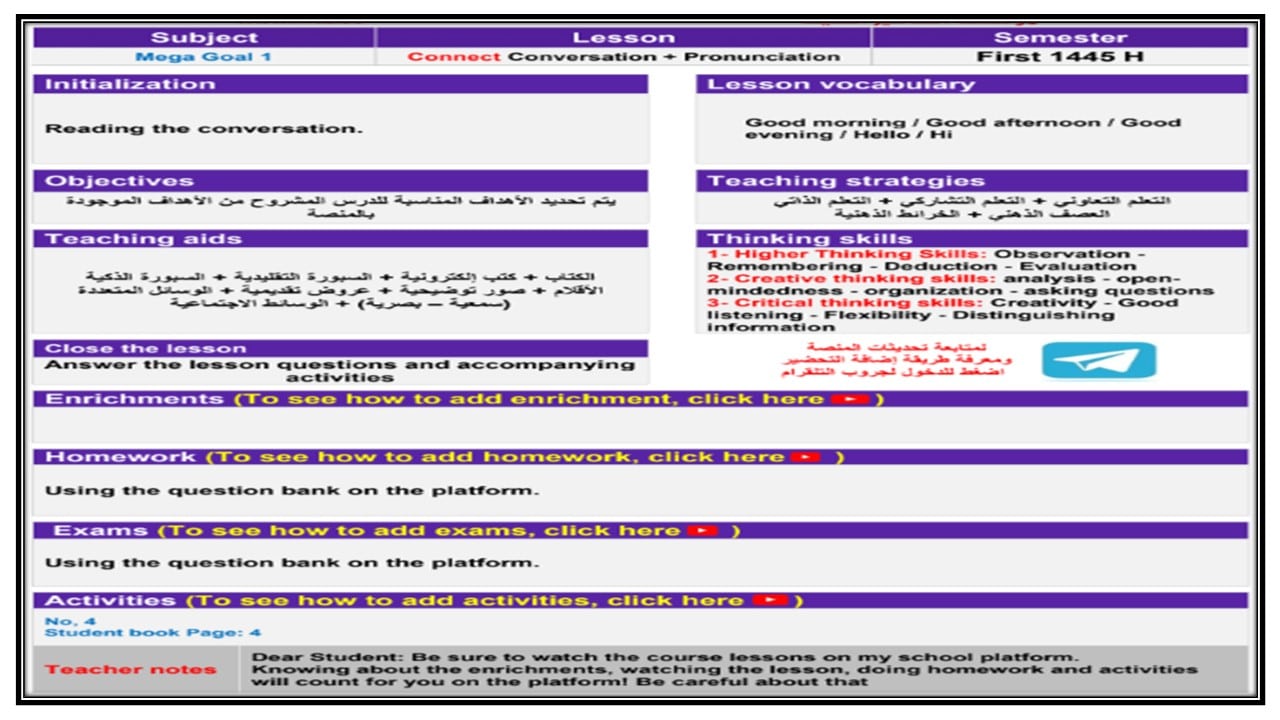1280x720 pixels.
Task: Click the red 'Teacher notes' label
Action: [131, 669]
